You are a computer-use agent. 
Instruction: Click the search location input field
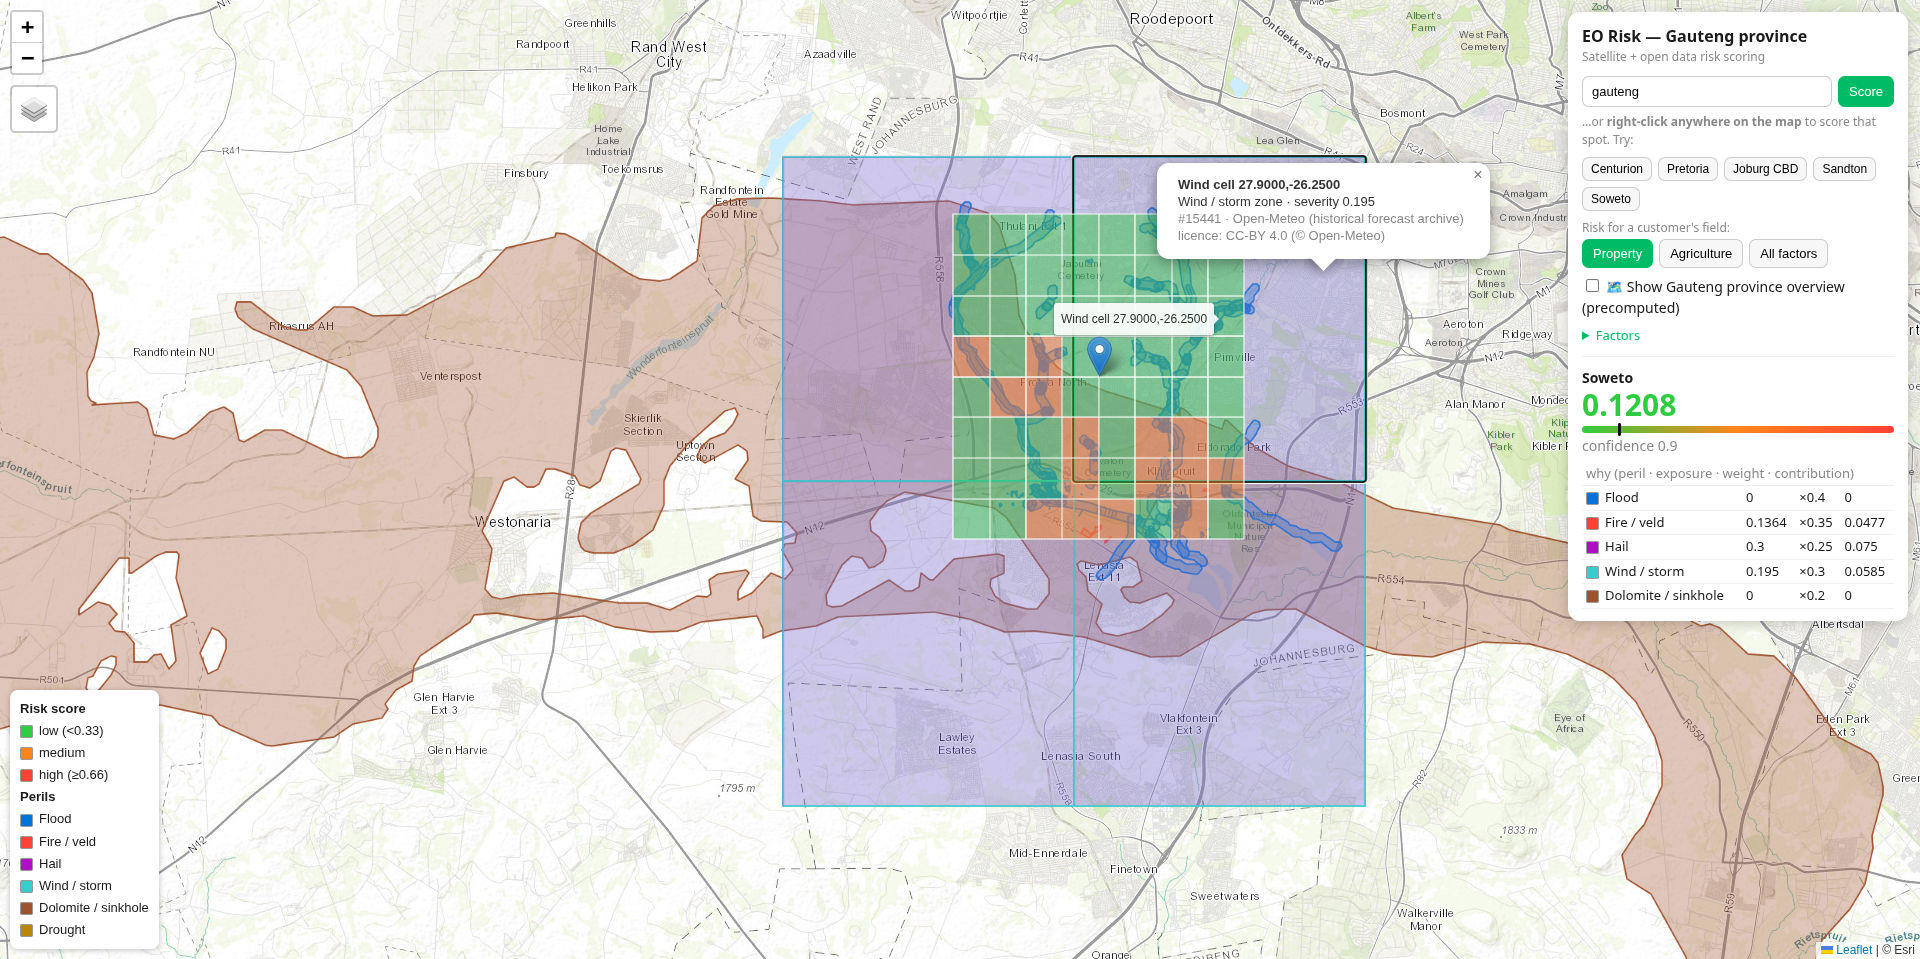click(1706, 91)
